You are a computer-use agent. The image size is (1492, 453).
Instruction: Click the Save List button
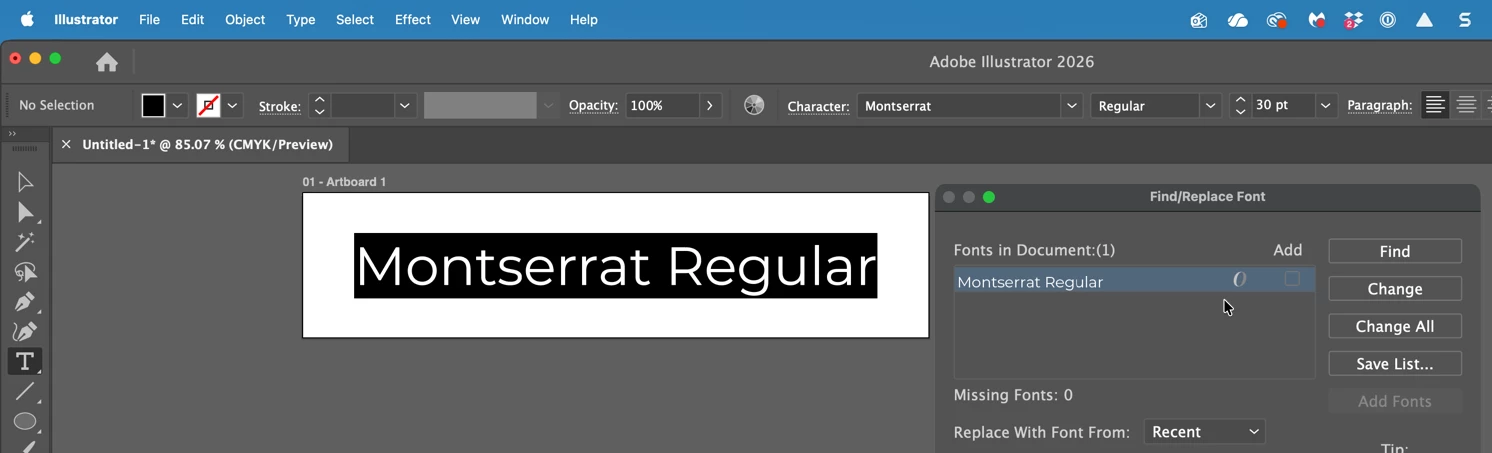coord(1395,364)
